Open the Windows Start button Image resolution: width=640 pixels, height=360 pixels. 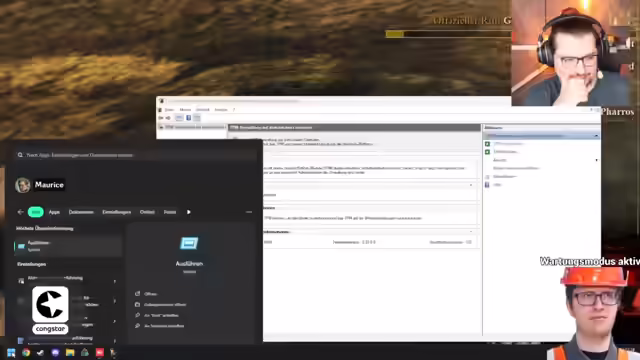pos(11,353)
